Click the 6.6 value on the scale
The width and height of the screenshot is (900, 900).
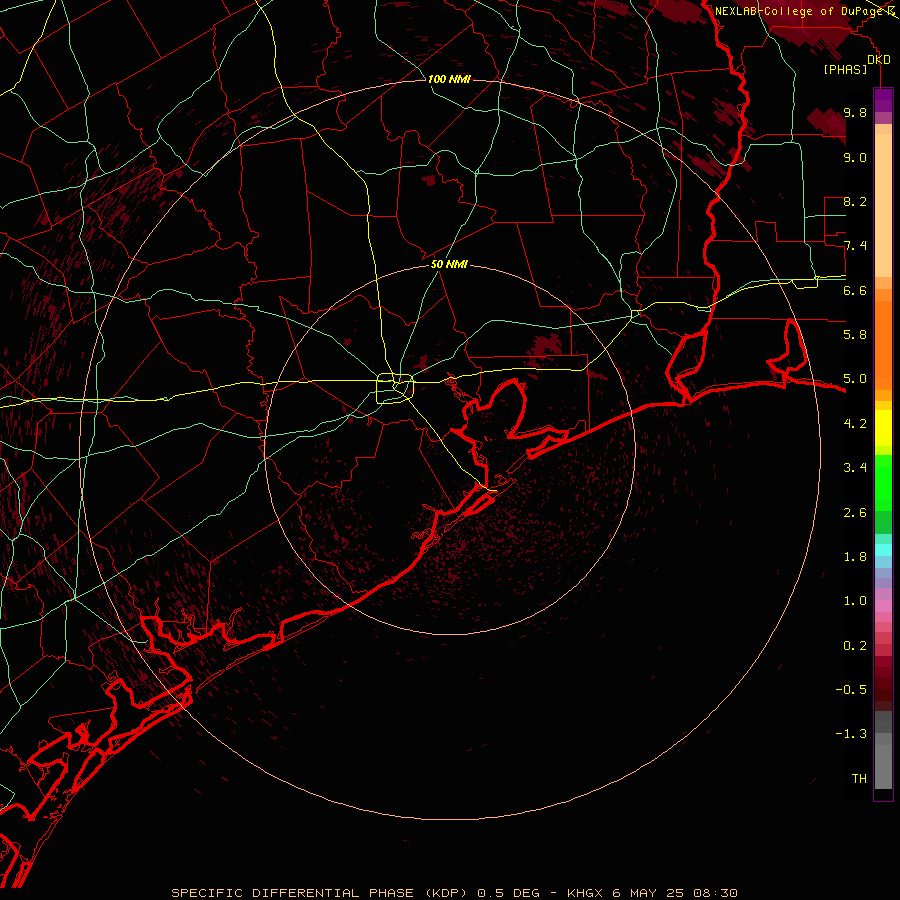pos(855,290)
